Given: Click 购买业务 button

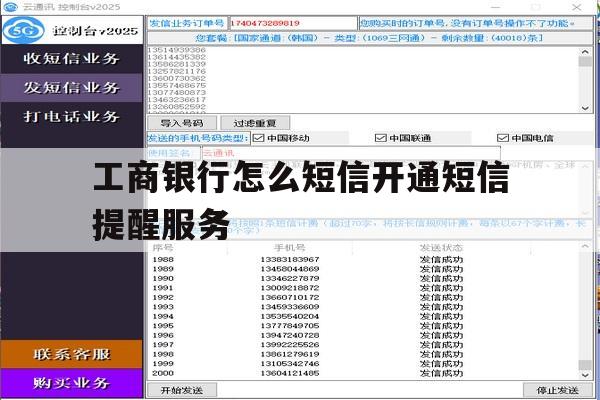Looking at the screenshot, I should tap(72, 383).
